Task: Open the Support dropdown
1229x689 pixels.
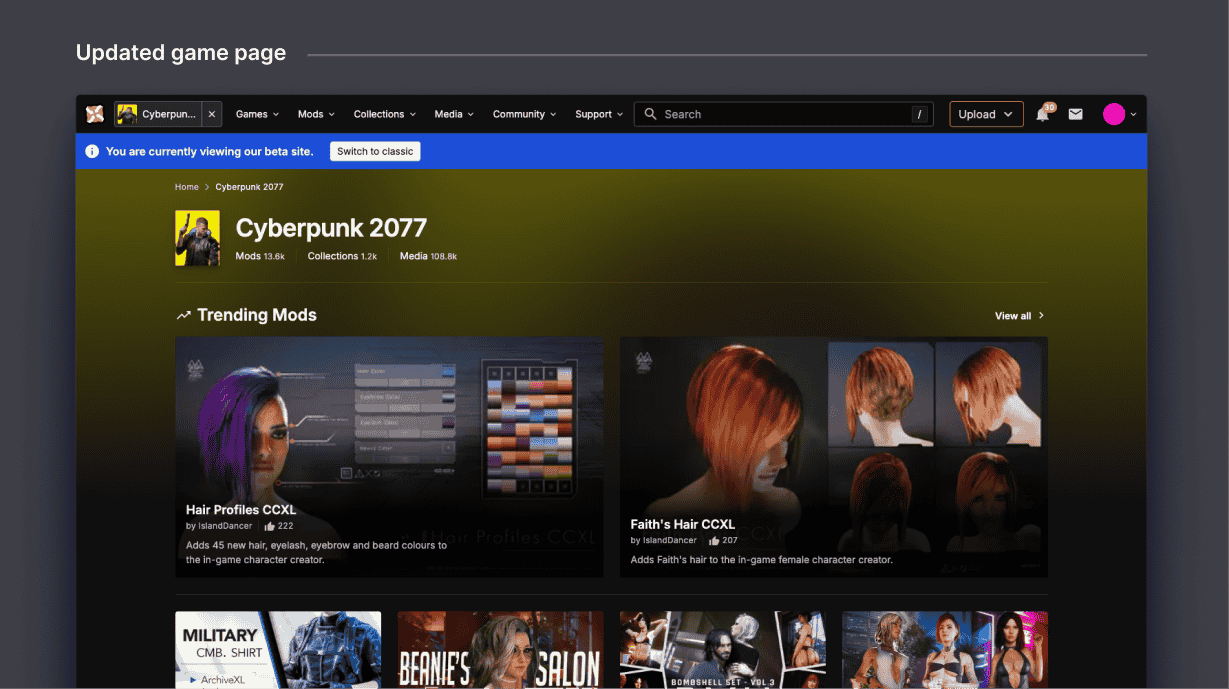Action: 599,114
